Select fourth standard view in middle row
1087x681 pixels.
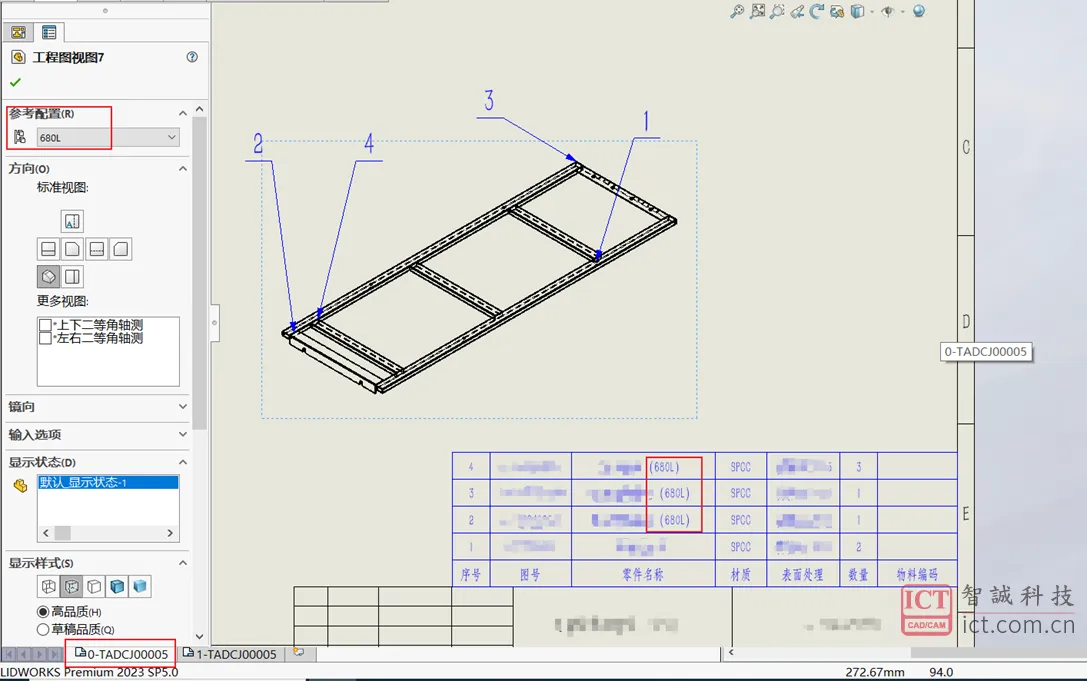121,249
